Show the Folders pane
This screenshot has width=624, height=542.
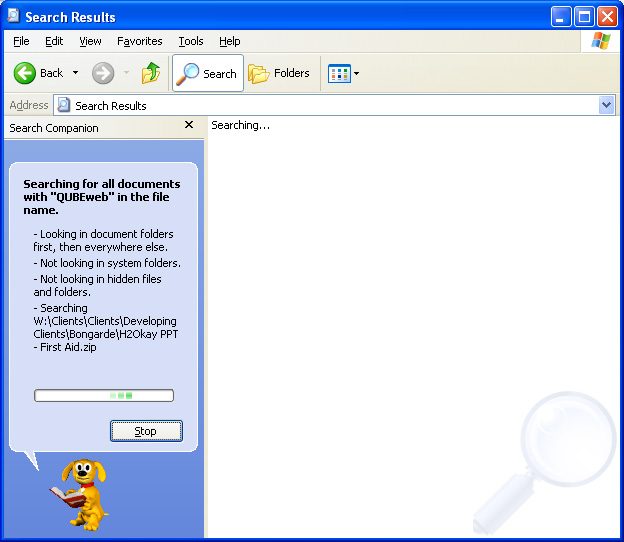[279, 73]
